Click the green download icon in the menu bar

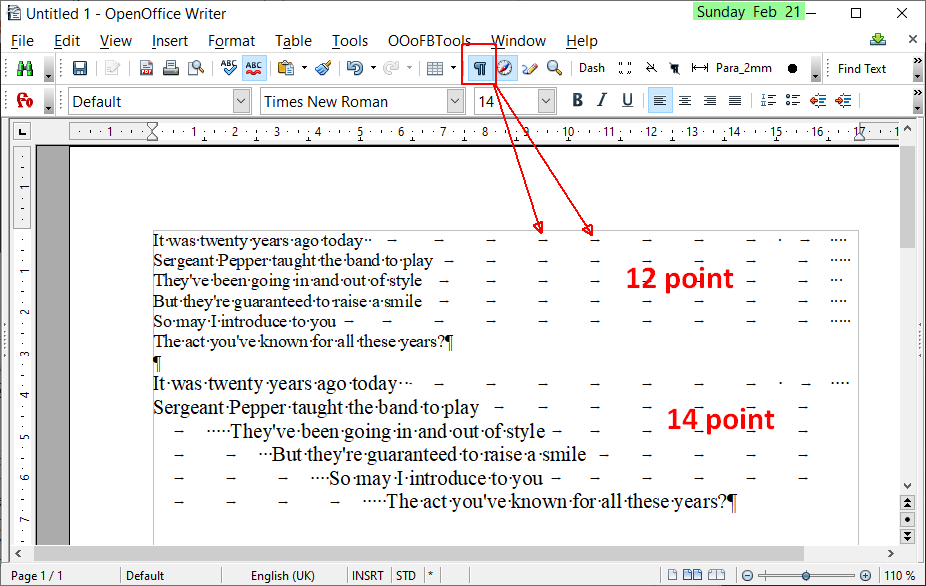pyautogui.click(x=878, y=40)
